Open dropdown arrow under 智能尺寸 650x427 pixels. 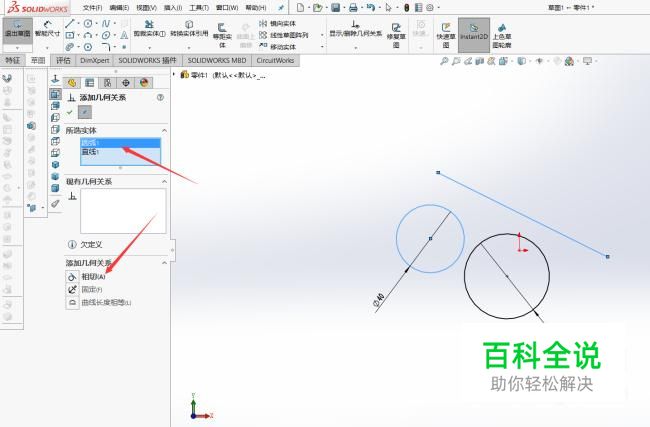pos(47,48)
